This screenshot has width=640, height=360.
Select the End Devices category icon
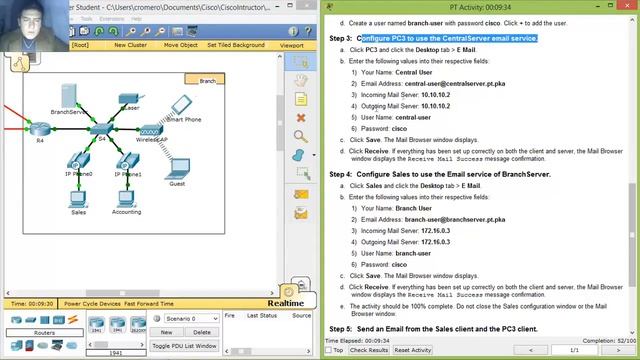pyautogui.click(x=17, y=346)
